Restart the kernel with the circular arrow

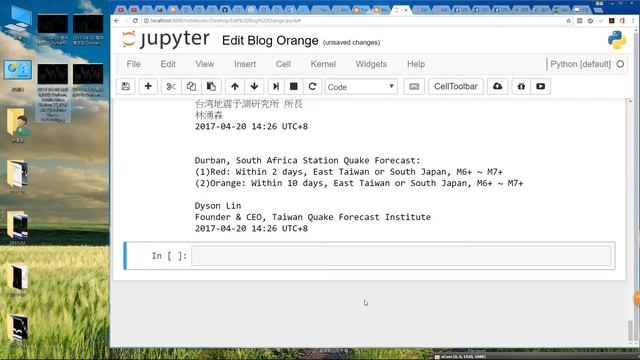point(312,87)
